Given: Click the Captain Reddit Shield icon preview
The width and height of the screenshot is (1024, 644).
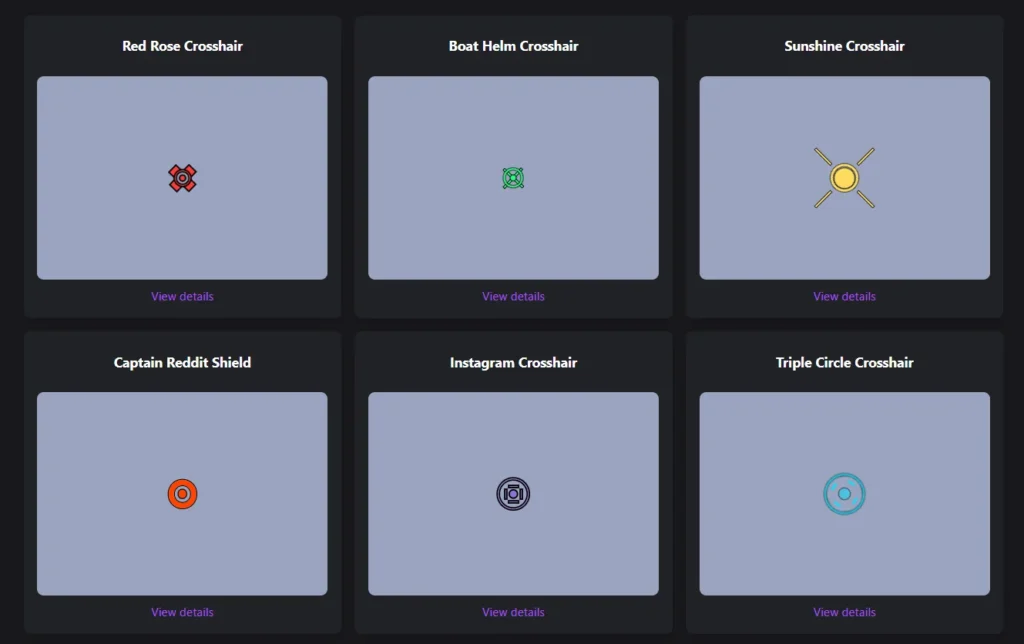Looking at the screenshot, I should 182,493.
